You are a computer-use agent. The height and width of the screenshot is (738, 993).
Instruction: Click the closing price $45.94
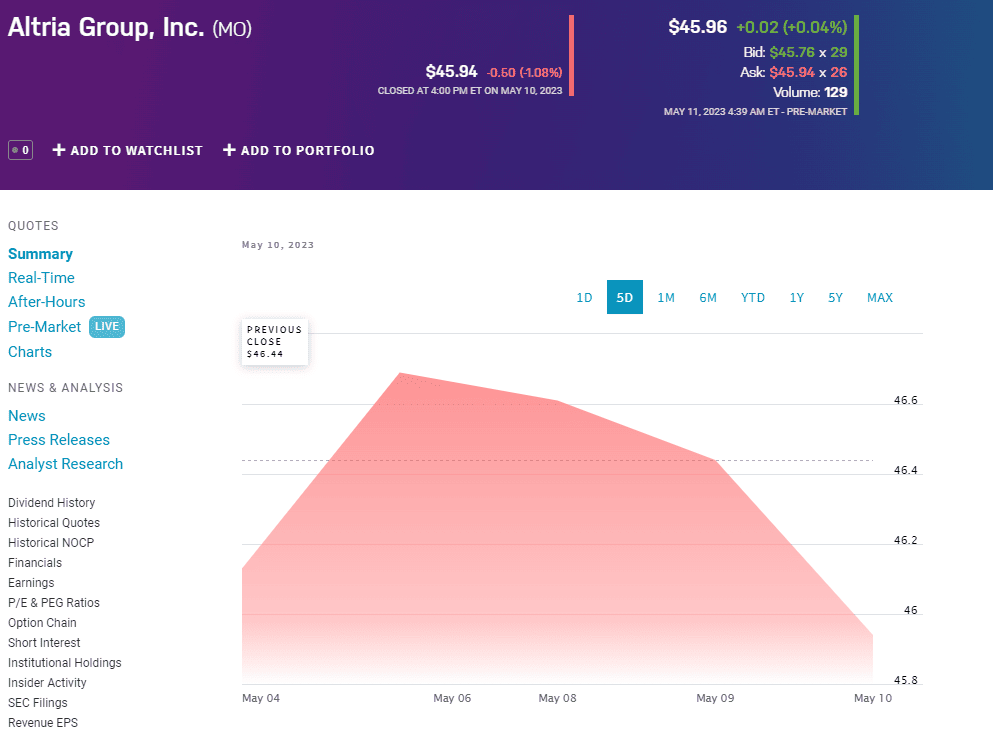452,72
